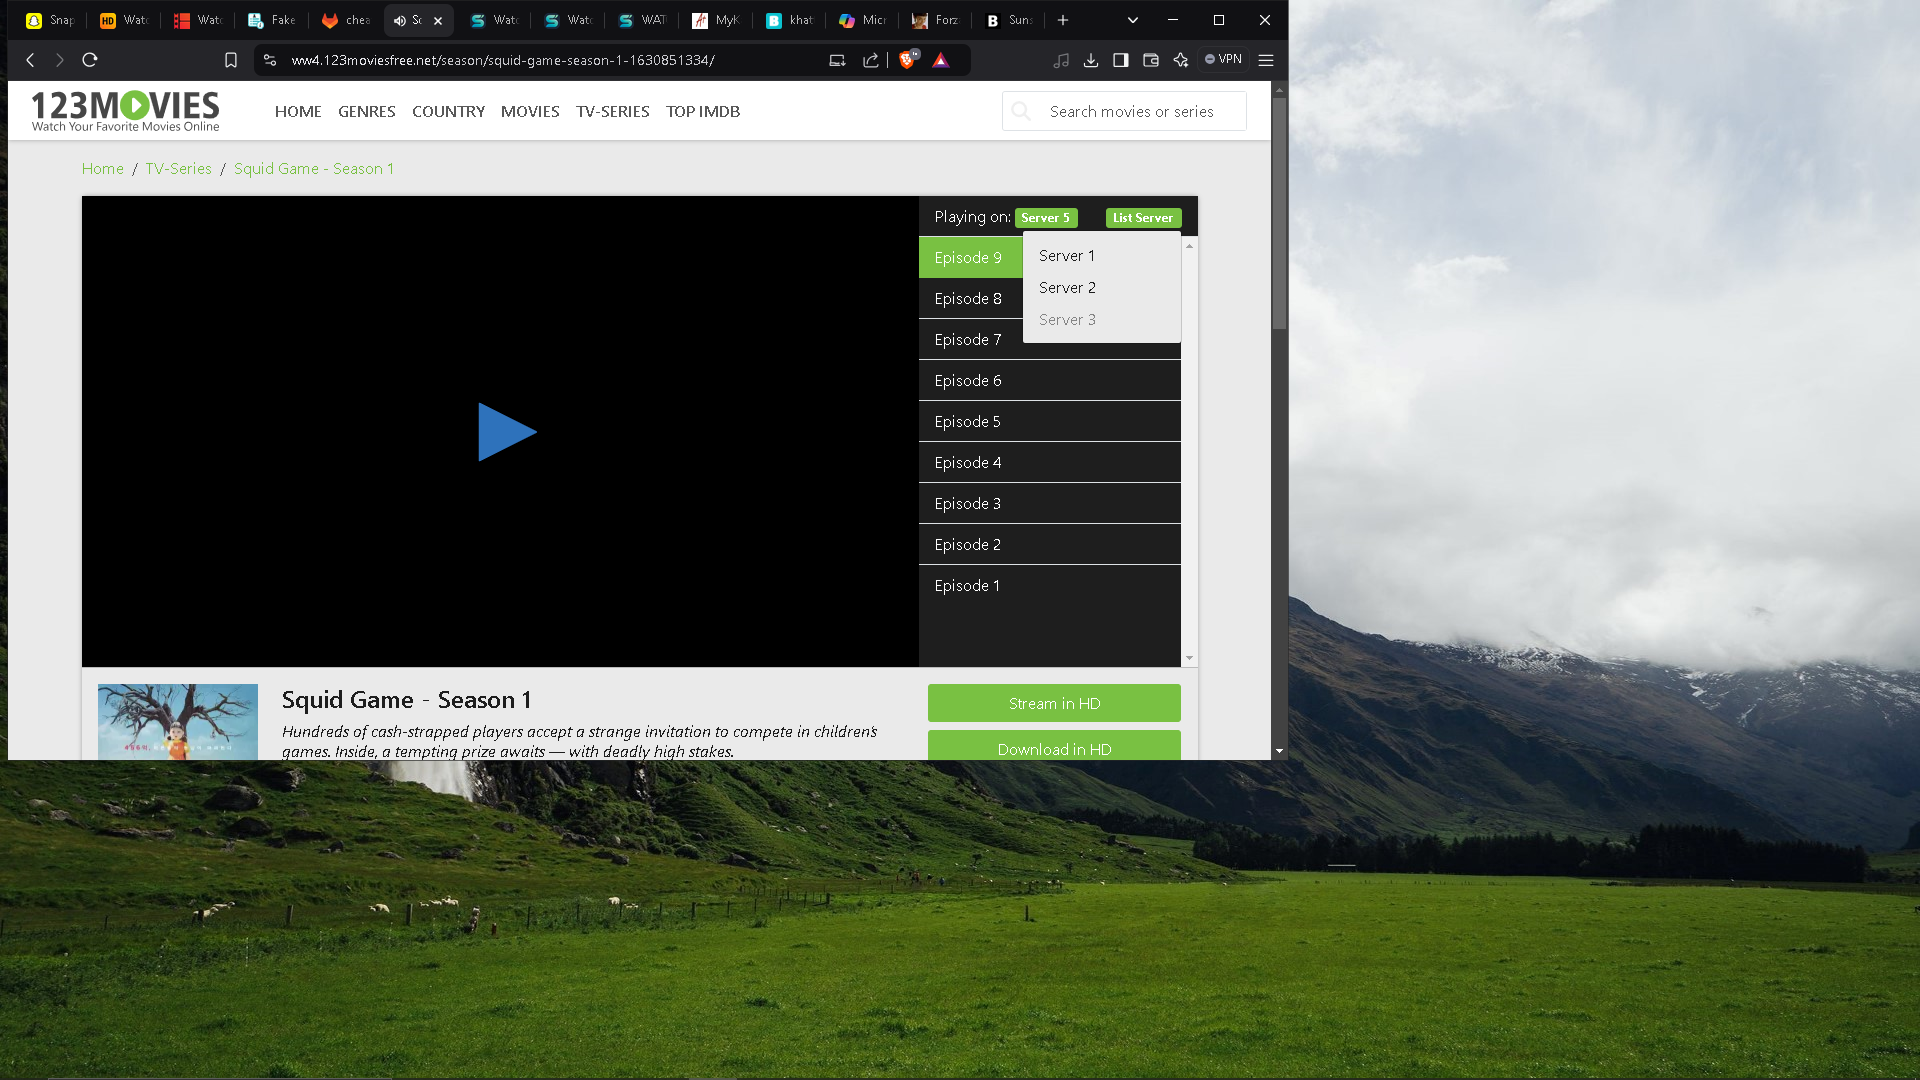Select Server 2 from the server list
1920x1080 pixels.
1102,288
